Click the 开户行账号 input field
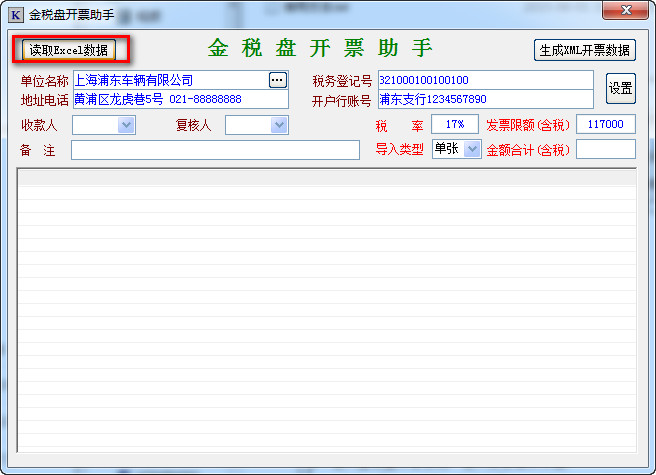The image size is (656, 475). pyautogui.click(x=486, y=100)
